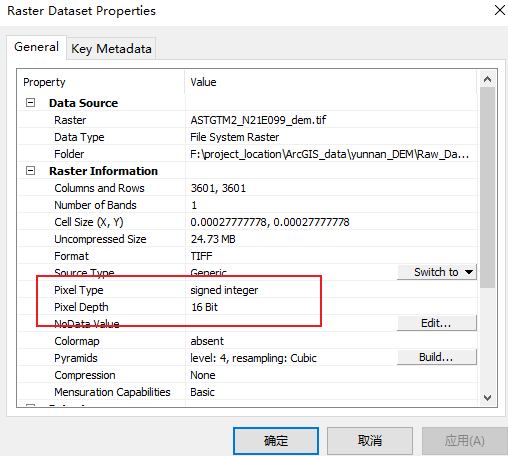Select the TIFF format value
This screenshot has height=456, width=508.
(201, 256)
